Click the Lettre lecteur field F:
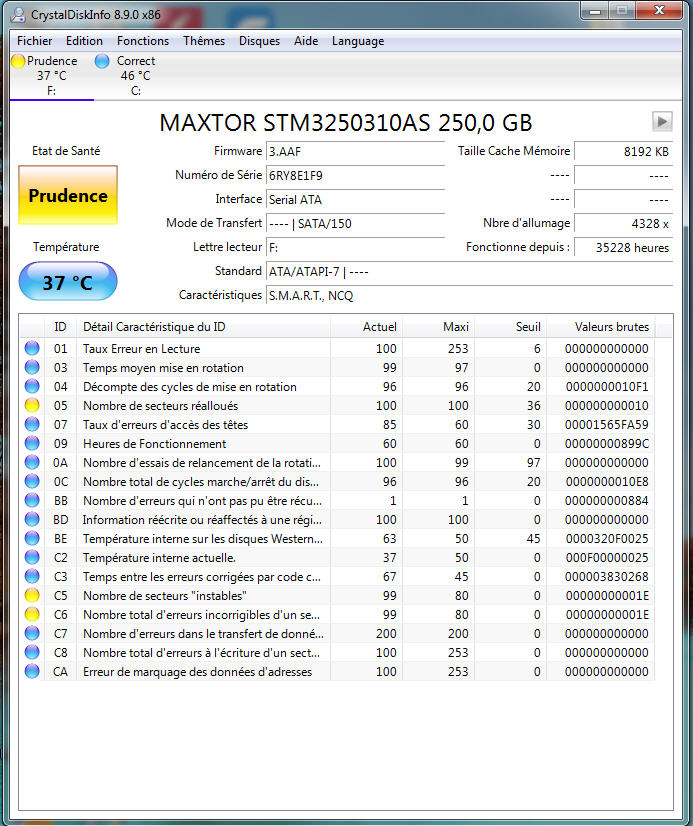 click(x=355, y=248)
